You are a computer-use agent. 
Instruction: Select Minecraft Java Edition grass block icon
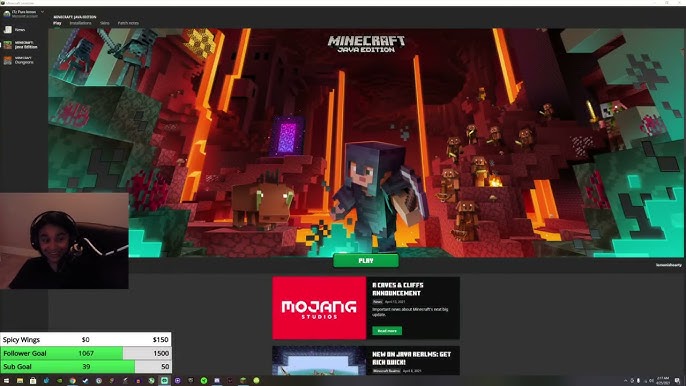pyautogui.click(x=8, y=45)
